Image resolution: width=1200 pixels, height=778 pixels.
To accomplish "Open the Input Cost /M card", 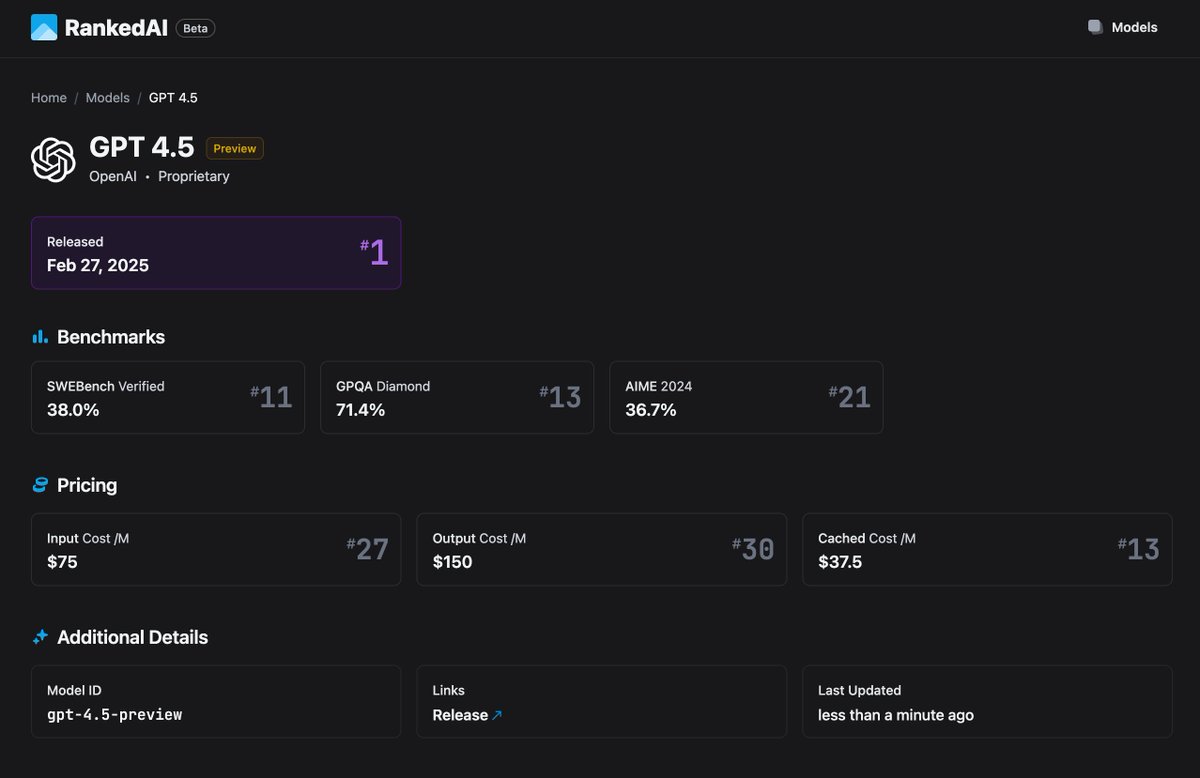I will click(216, 550).
